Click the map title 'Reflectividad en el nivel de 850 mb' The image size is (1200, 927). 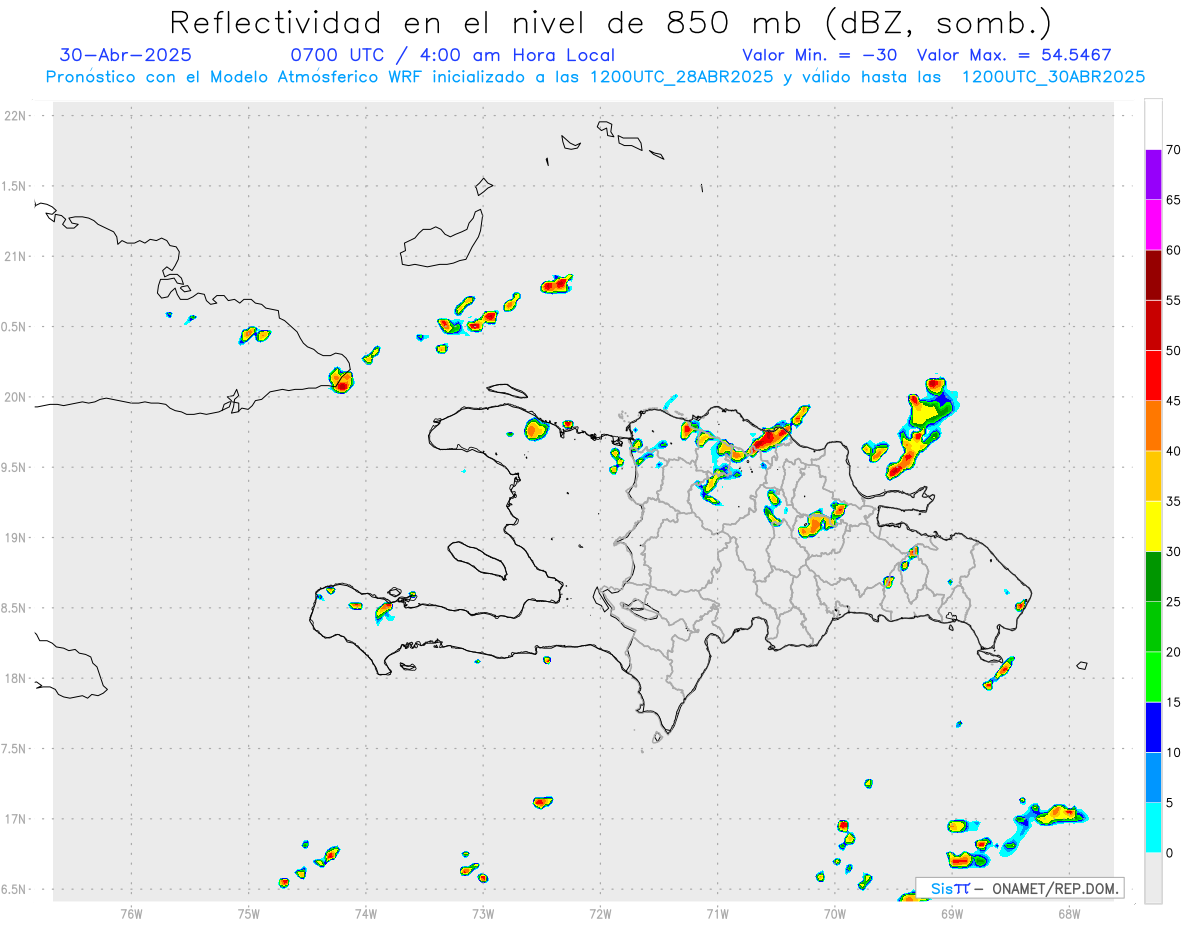[x=488, y=22]
